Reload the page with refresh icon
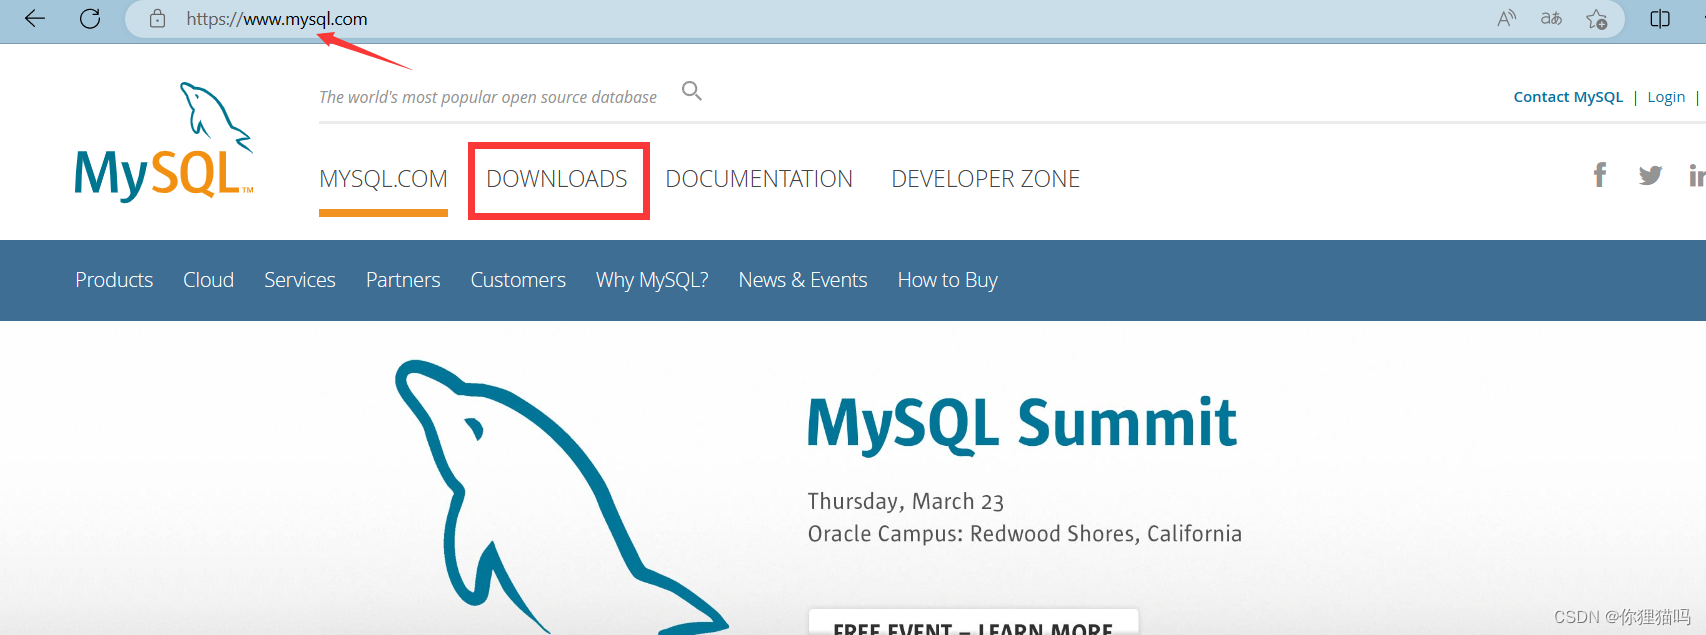 tap(90, 19)
